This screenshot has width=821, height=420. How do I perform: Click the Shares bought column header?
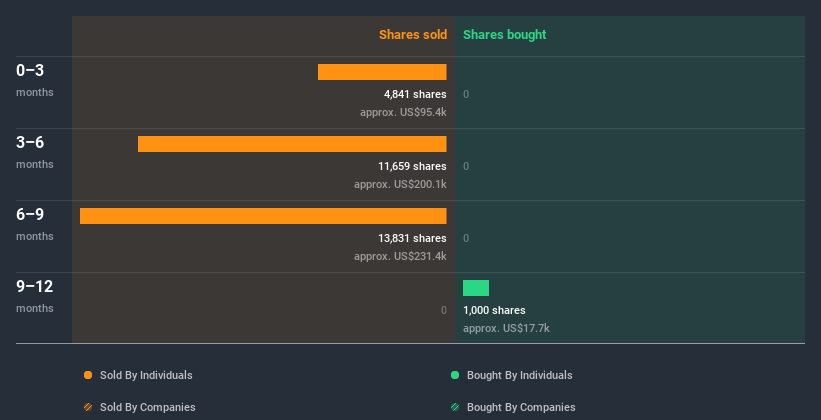tap(505, 35)
